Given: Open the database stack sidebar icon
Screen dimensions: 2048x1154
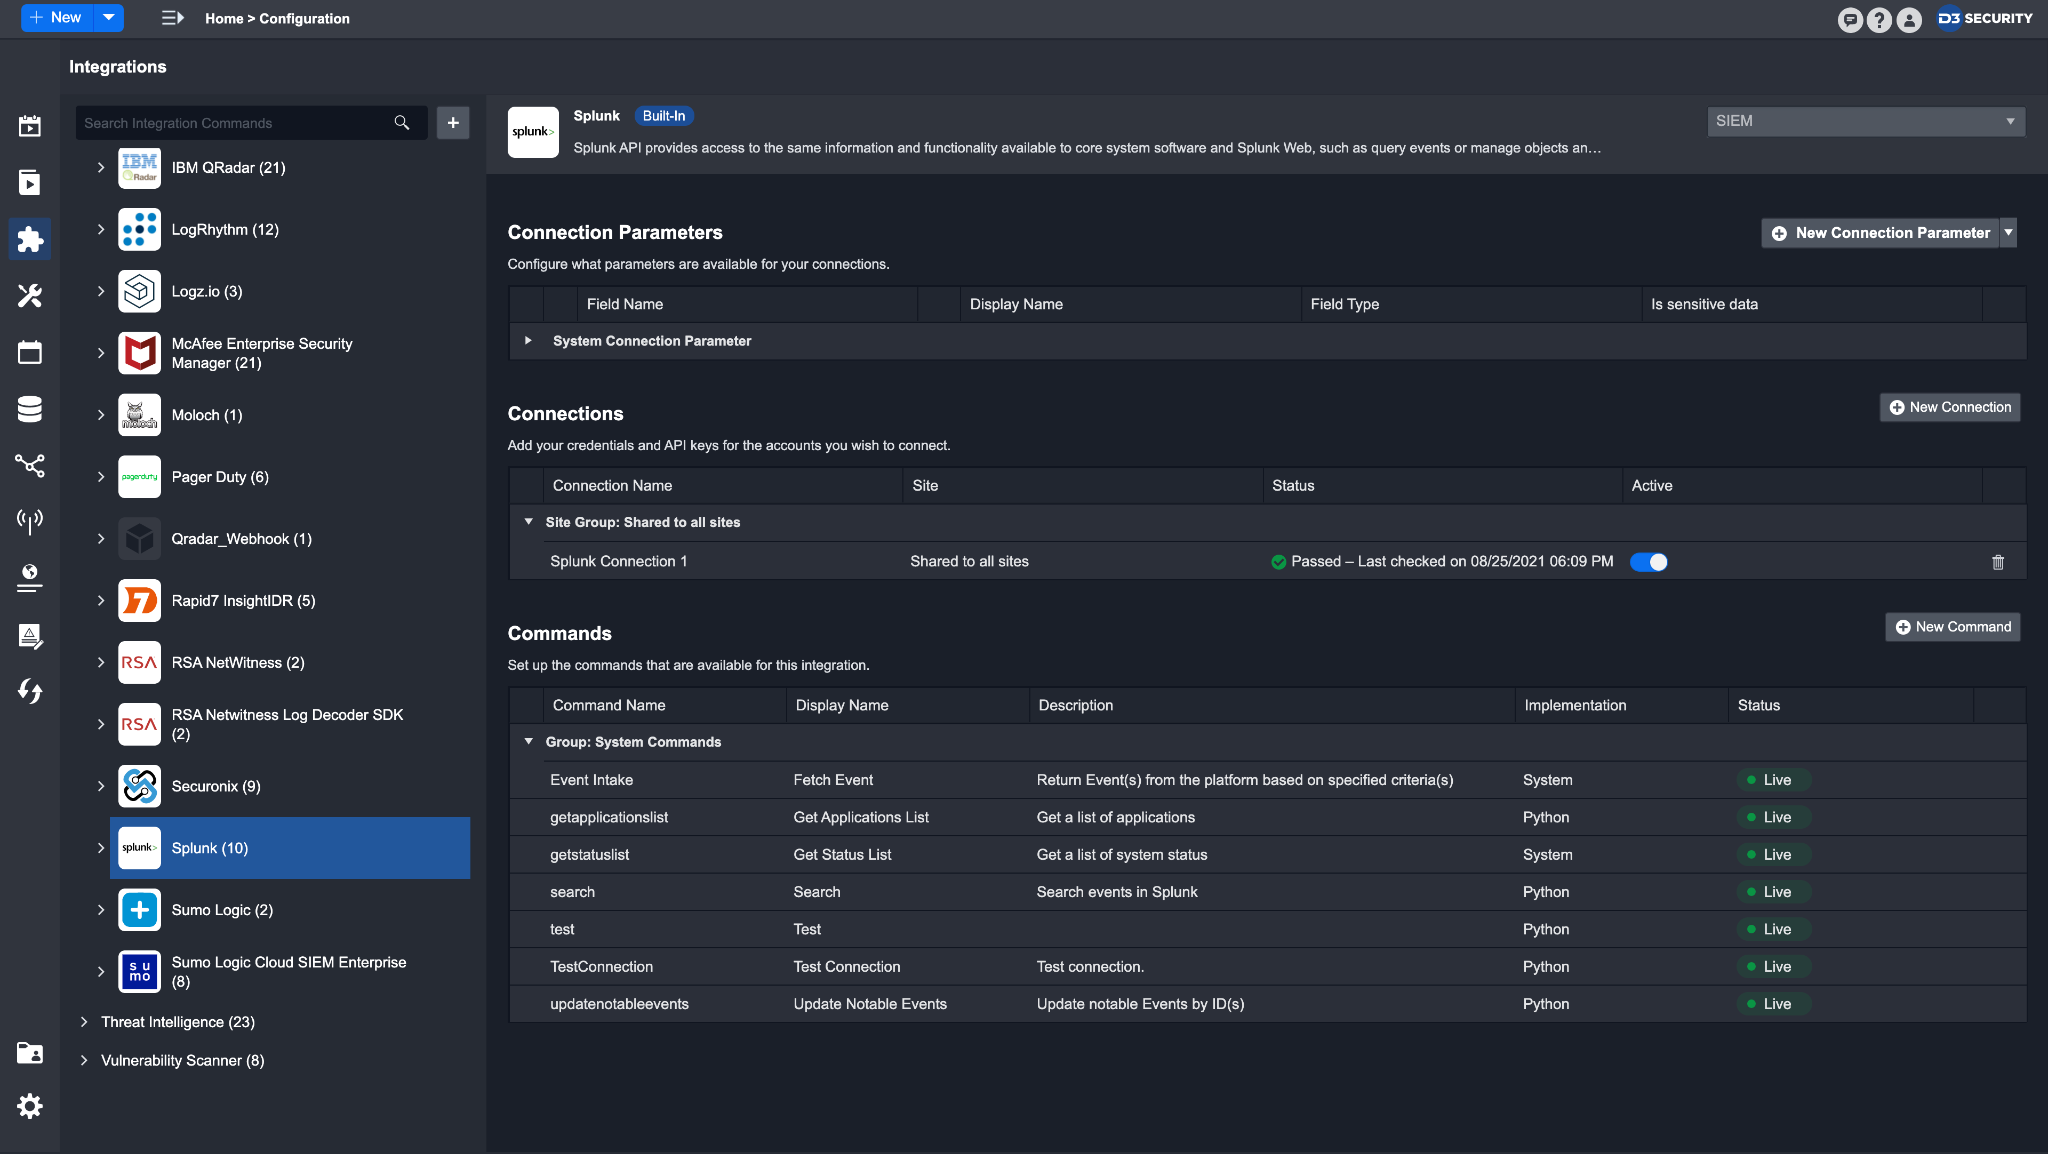Looking at the screenshot, I should pyautogui.click(x=30, y=408).
